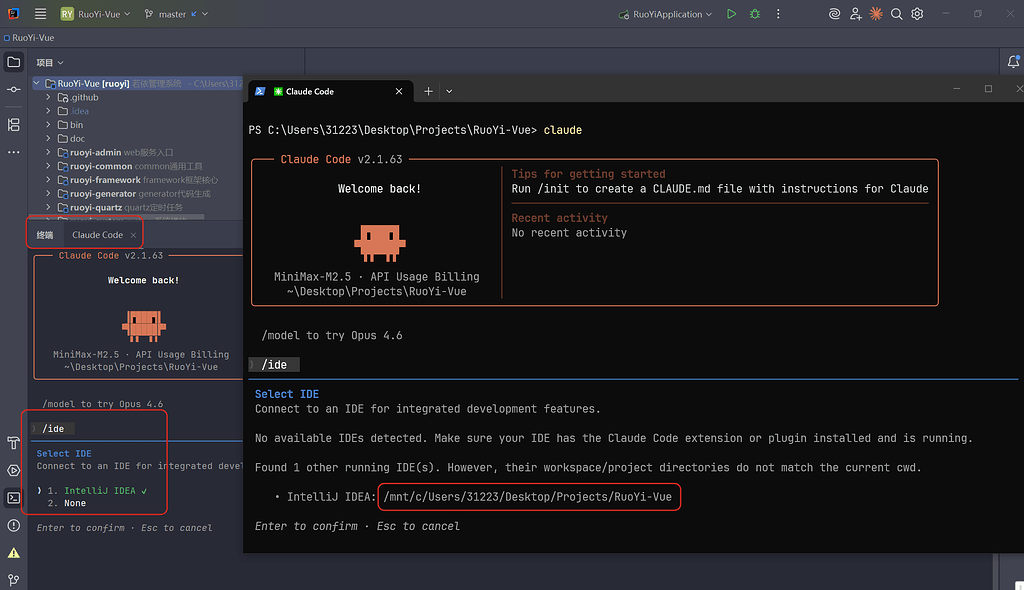Click the /ide input in IDE terminal
The width and height of the screenshot is (1024, 590).
[54, 429]
